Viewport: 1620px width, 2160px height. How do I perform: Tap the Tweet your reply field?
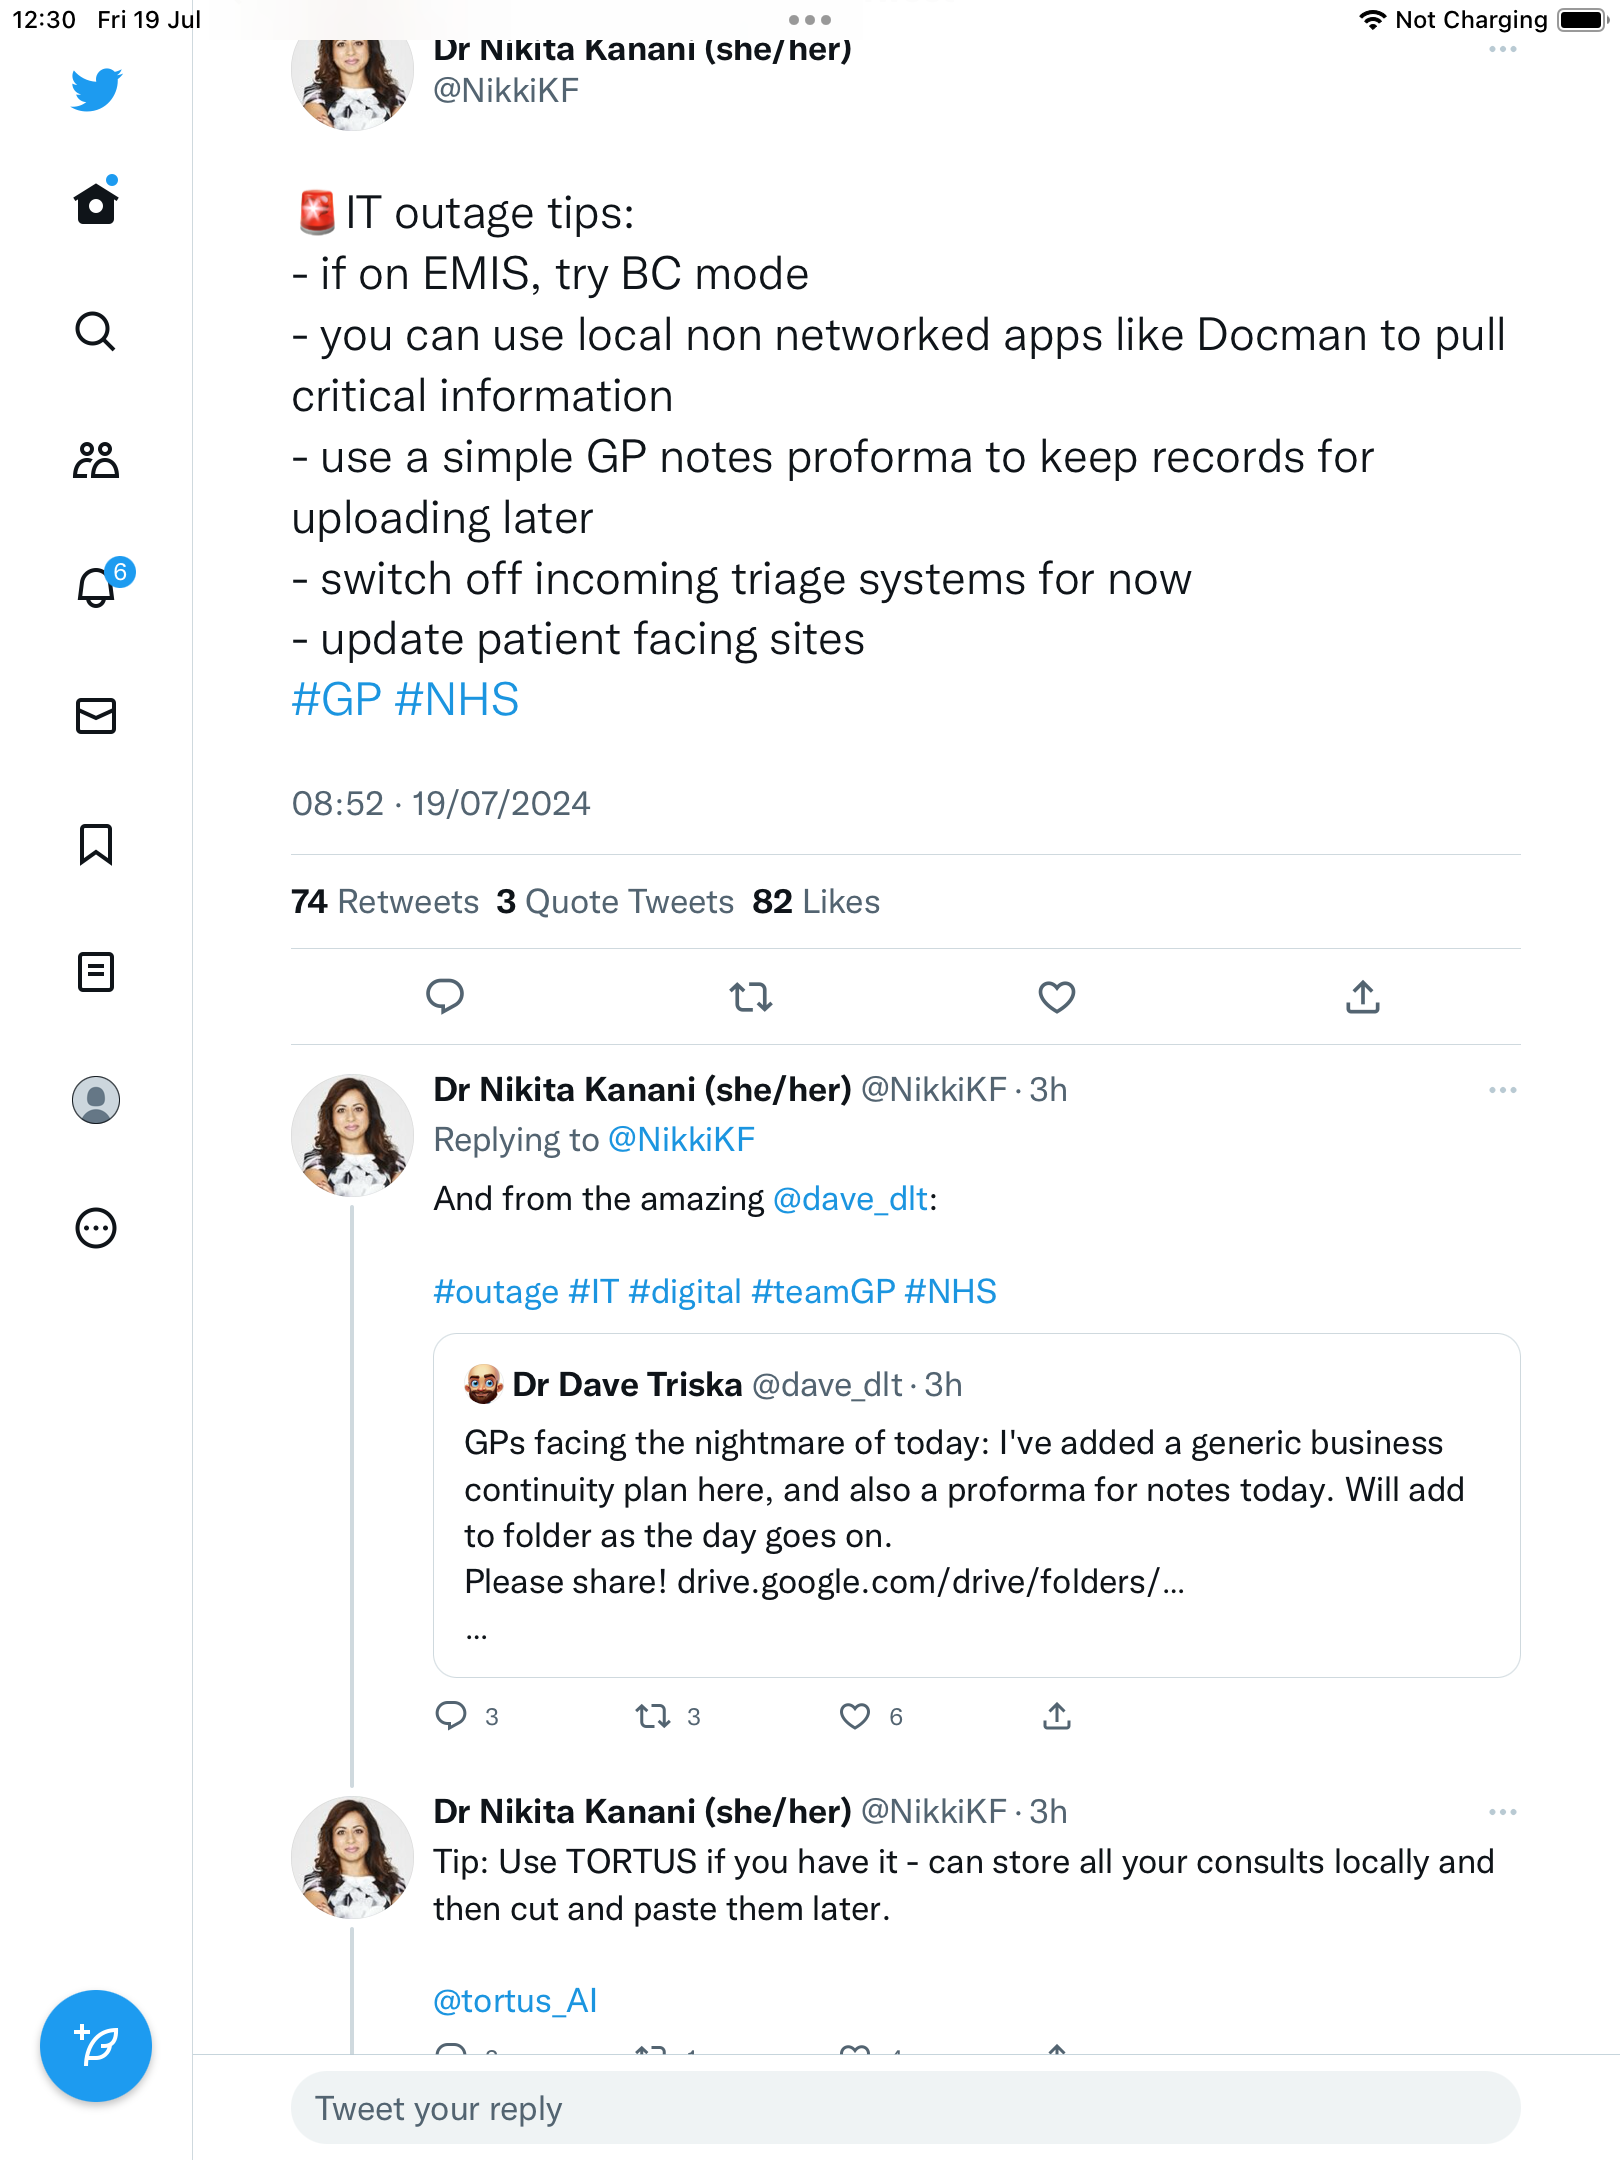point(905,2108)
